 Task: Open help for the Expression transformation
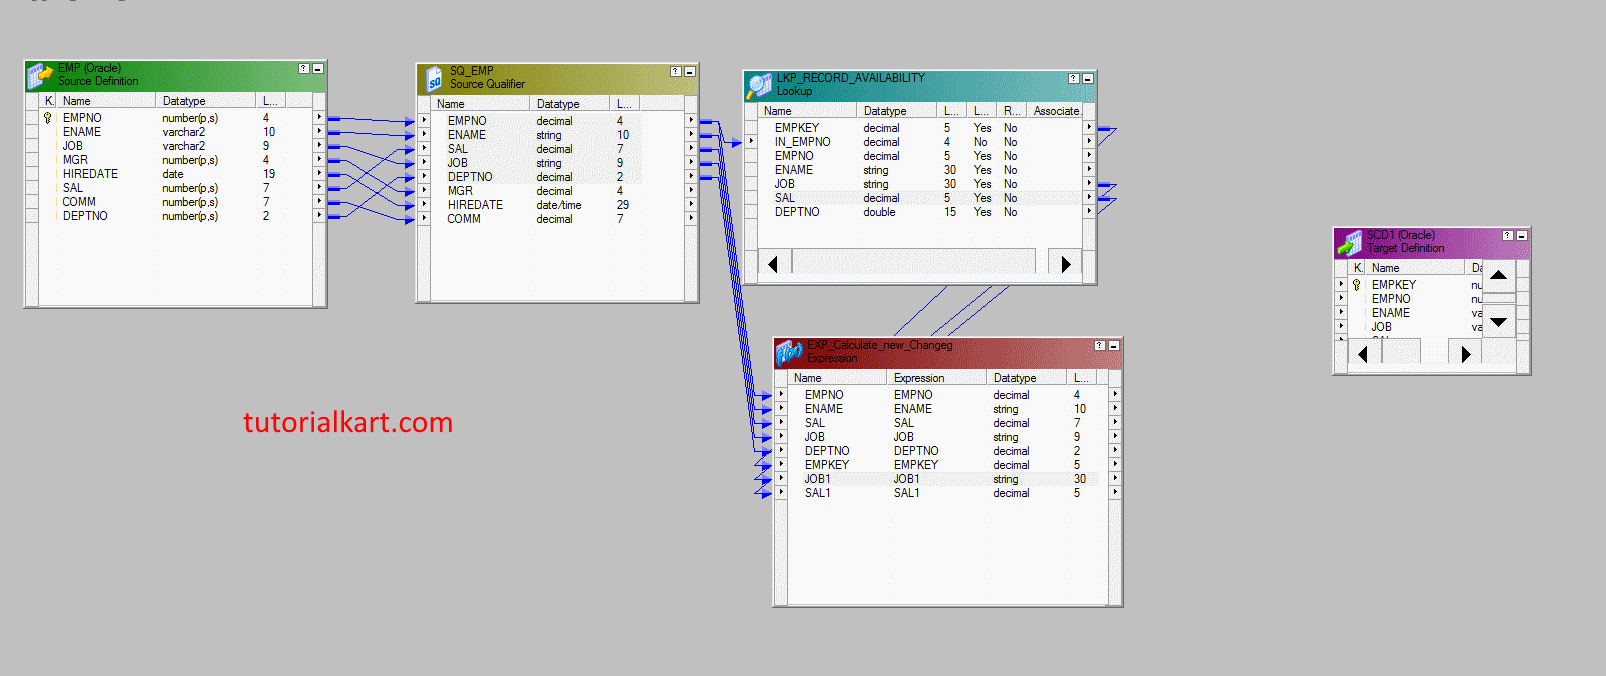(x=1099, y=345)
